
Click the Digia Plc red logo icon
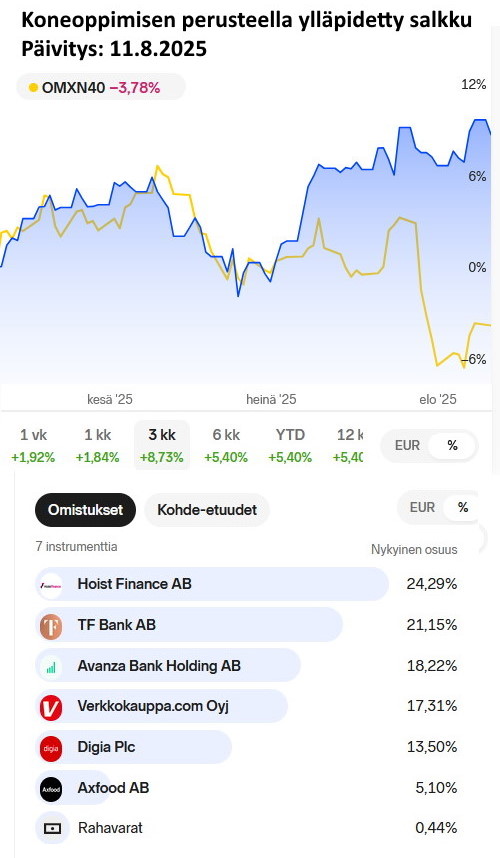[x=51, y=748]
